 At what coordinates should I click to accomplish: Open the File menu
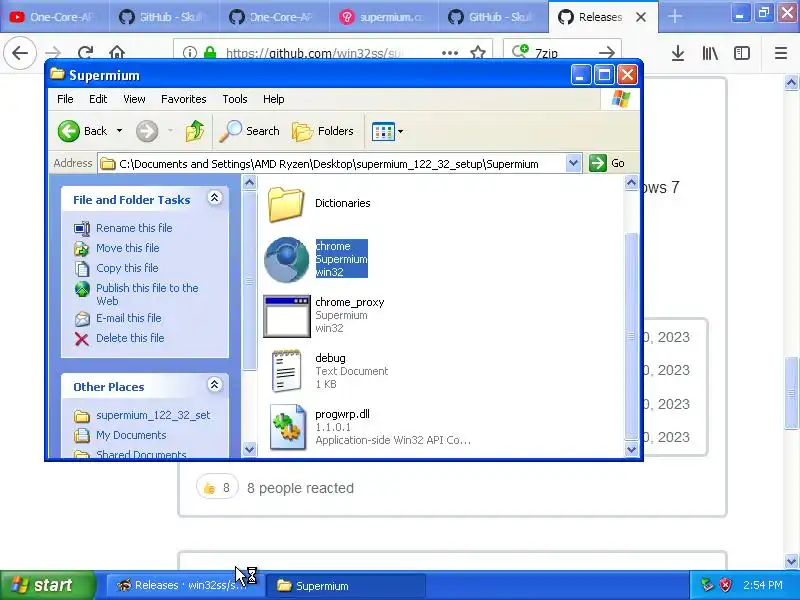pyautogui.click(x=65, y=99)
